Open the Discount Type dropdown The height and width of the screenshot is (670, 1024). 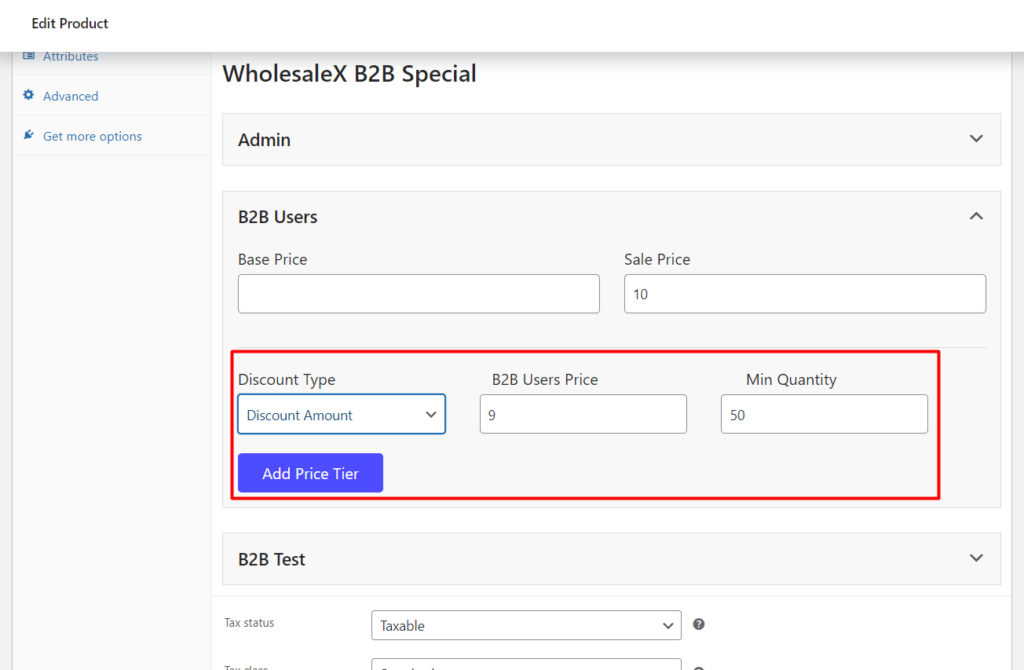[342, 414]
